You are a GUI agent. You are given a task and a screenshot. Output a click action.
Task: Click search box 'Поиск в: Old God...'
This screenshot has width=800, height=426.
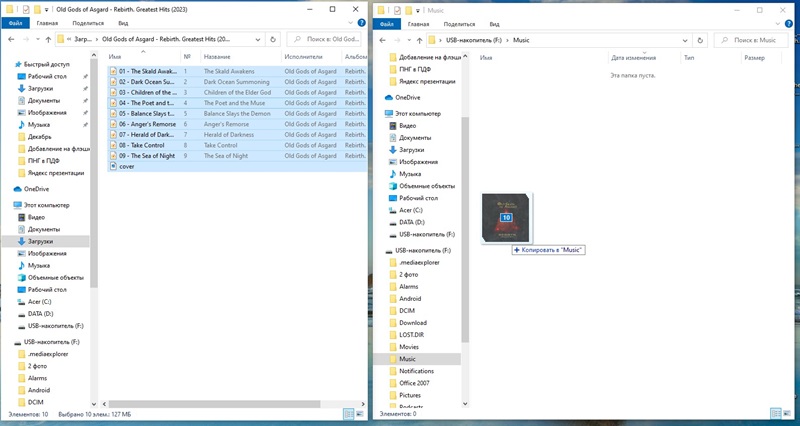point(324,39)
